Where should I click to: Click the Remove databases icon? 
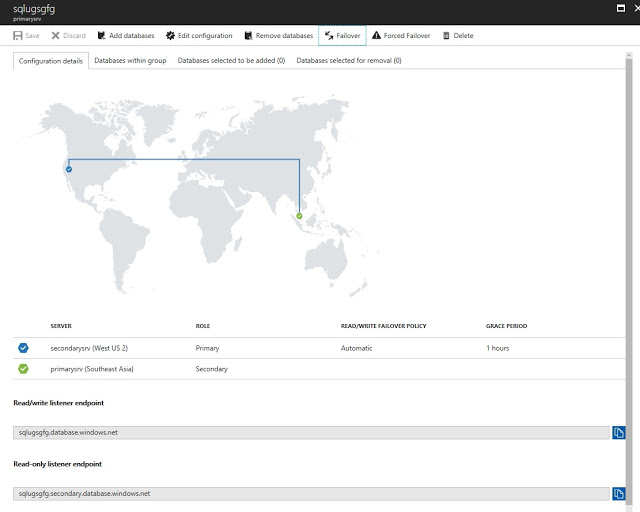click(x=248, y=36)
